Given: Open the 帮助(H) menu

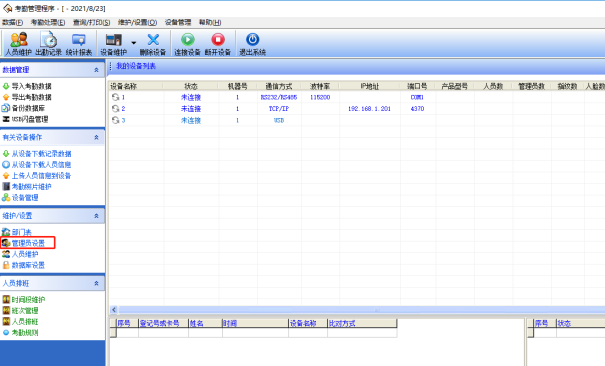Looking at the screenshot, I should [210, 22].
